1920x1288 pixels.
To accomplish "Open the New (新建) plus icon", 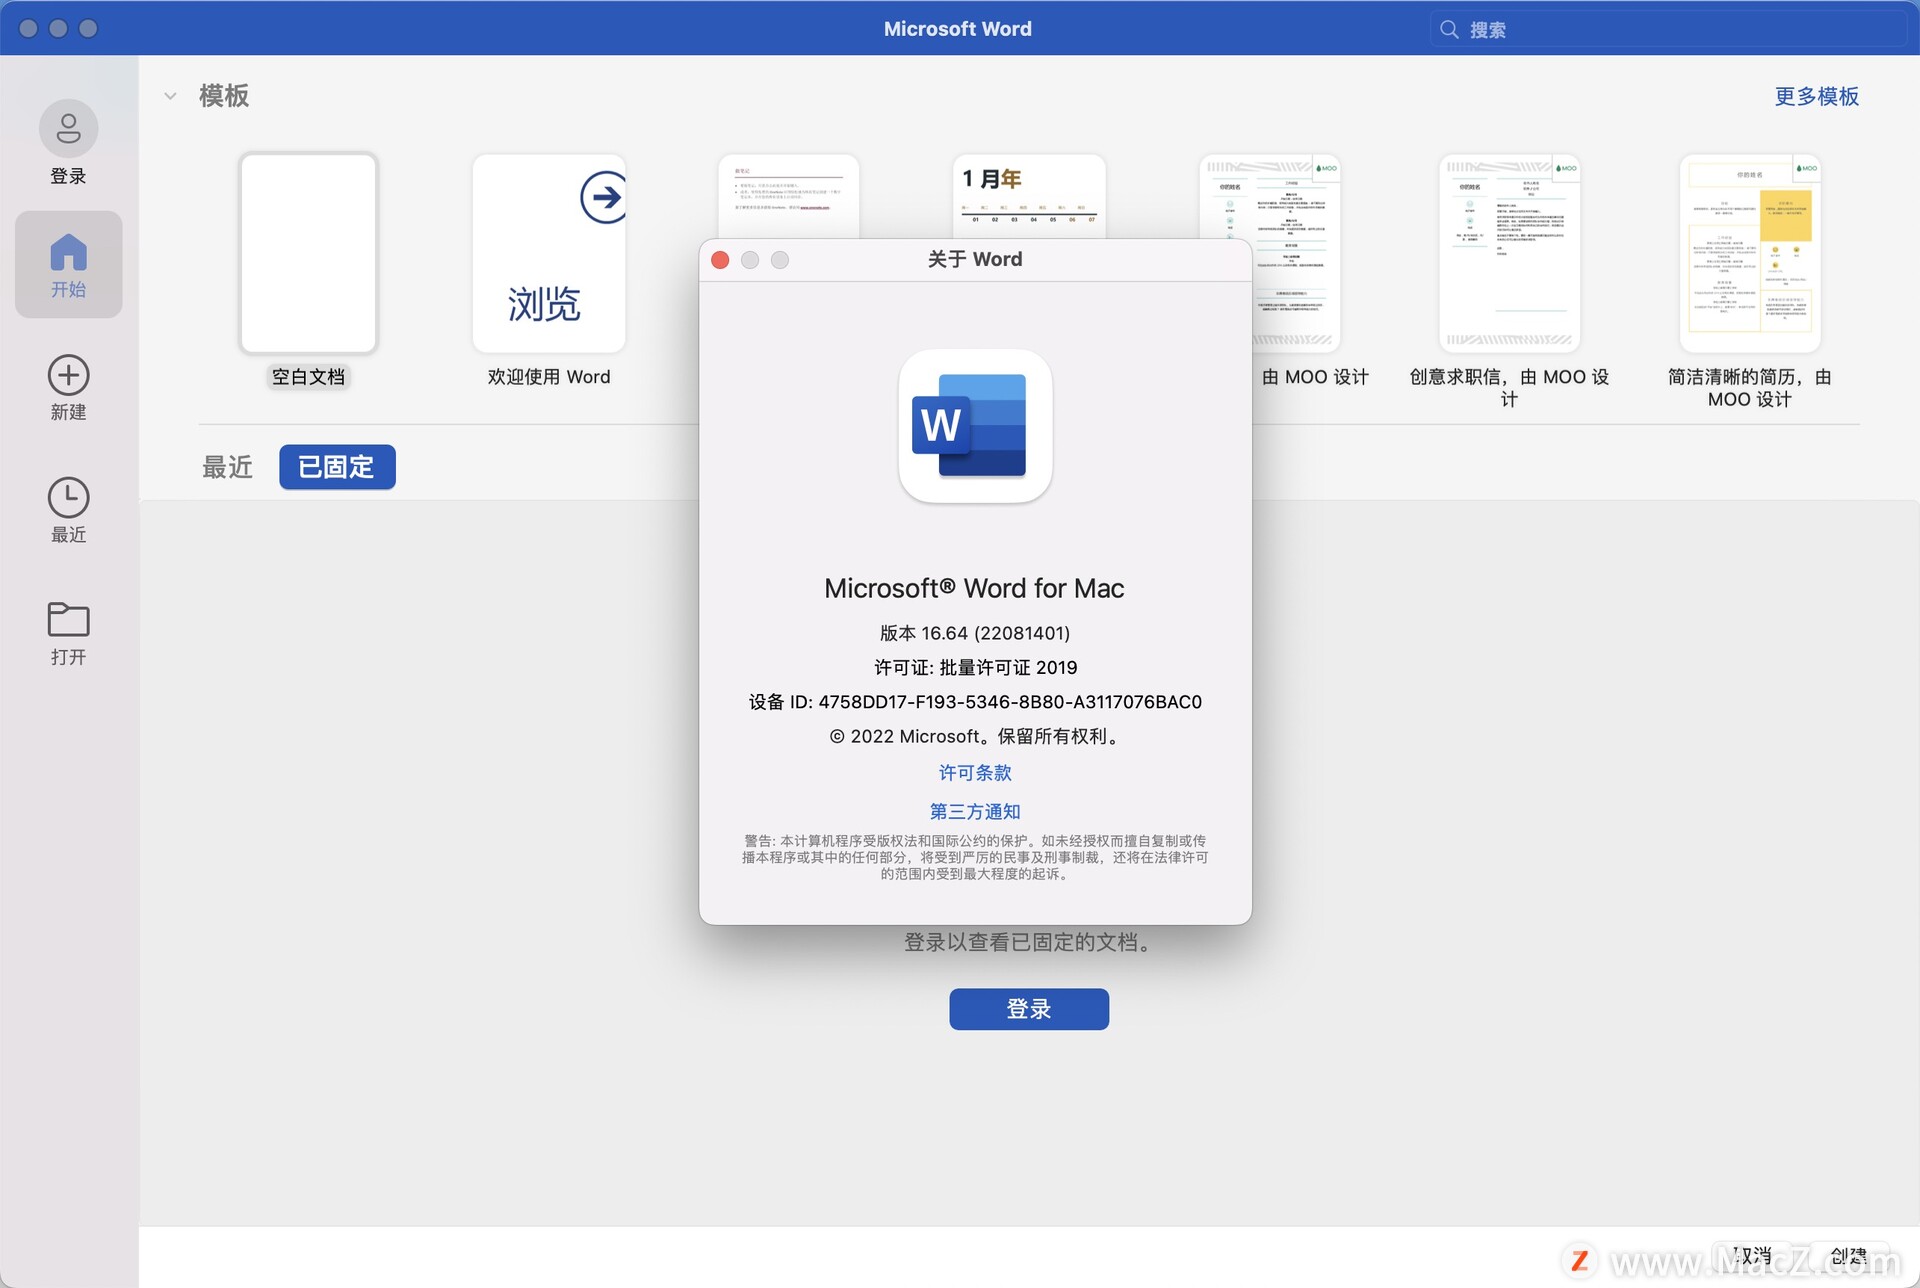I will point(68,375).
